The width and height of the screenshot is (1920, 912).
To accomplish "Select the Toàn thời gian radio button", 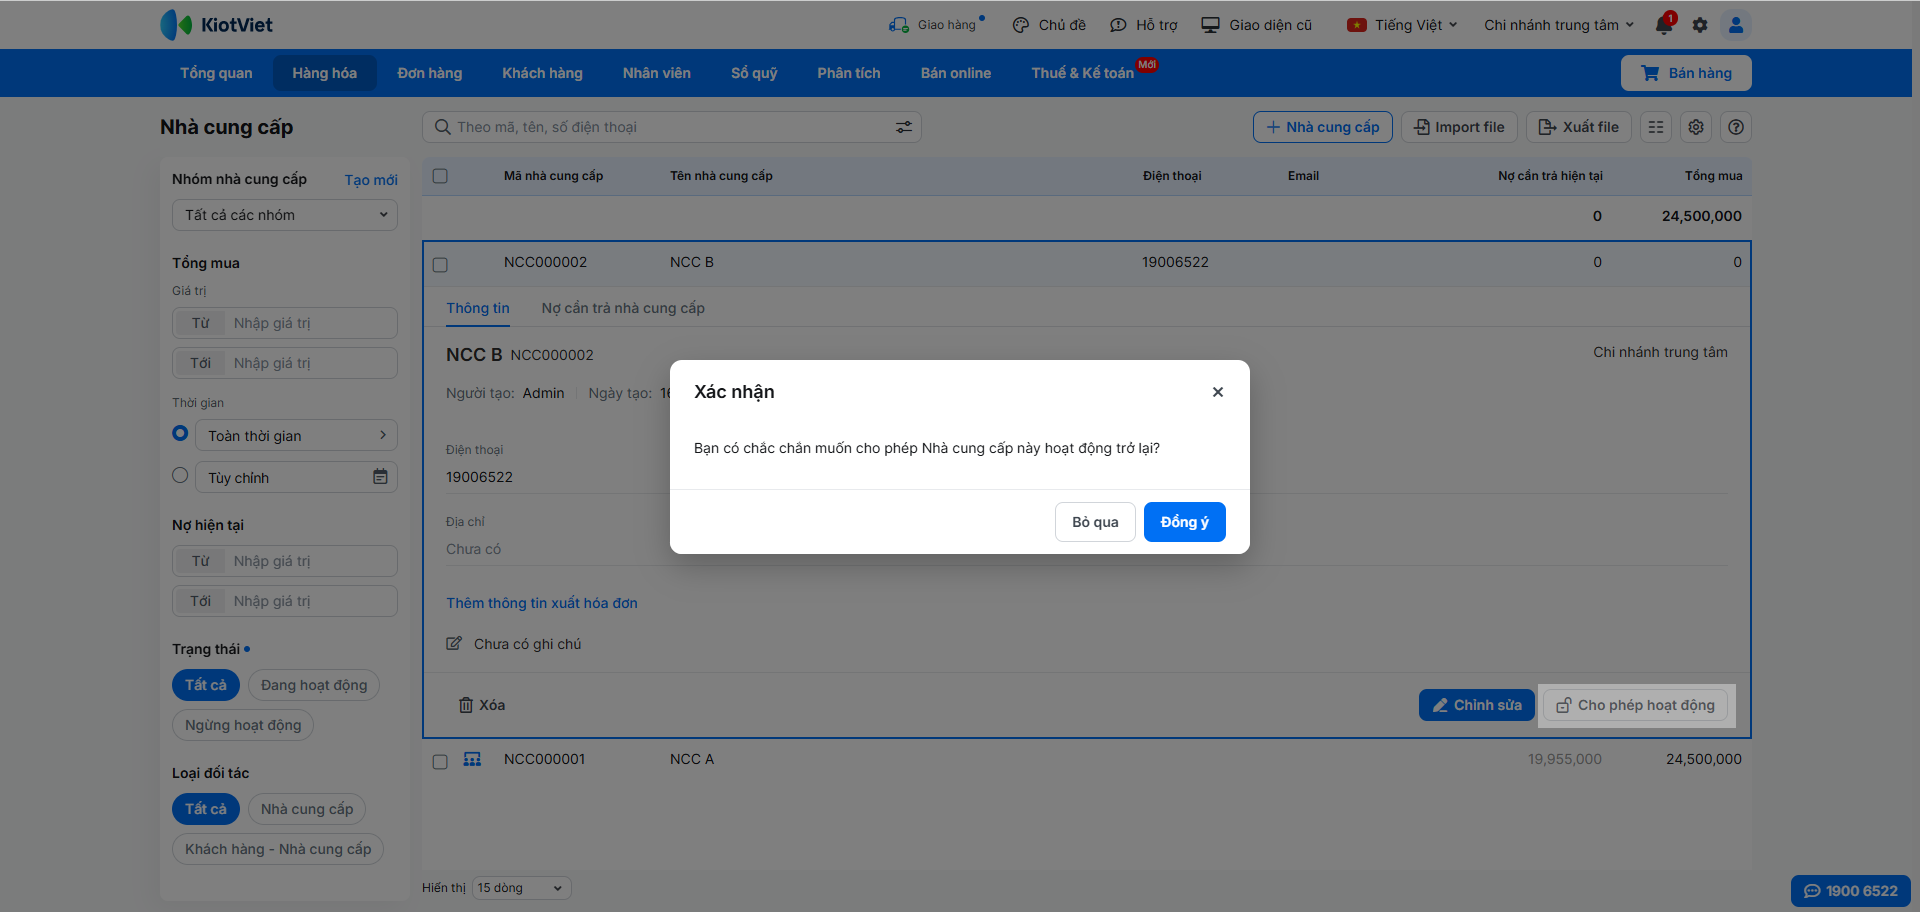I will [180, 434].
